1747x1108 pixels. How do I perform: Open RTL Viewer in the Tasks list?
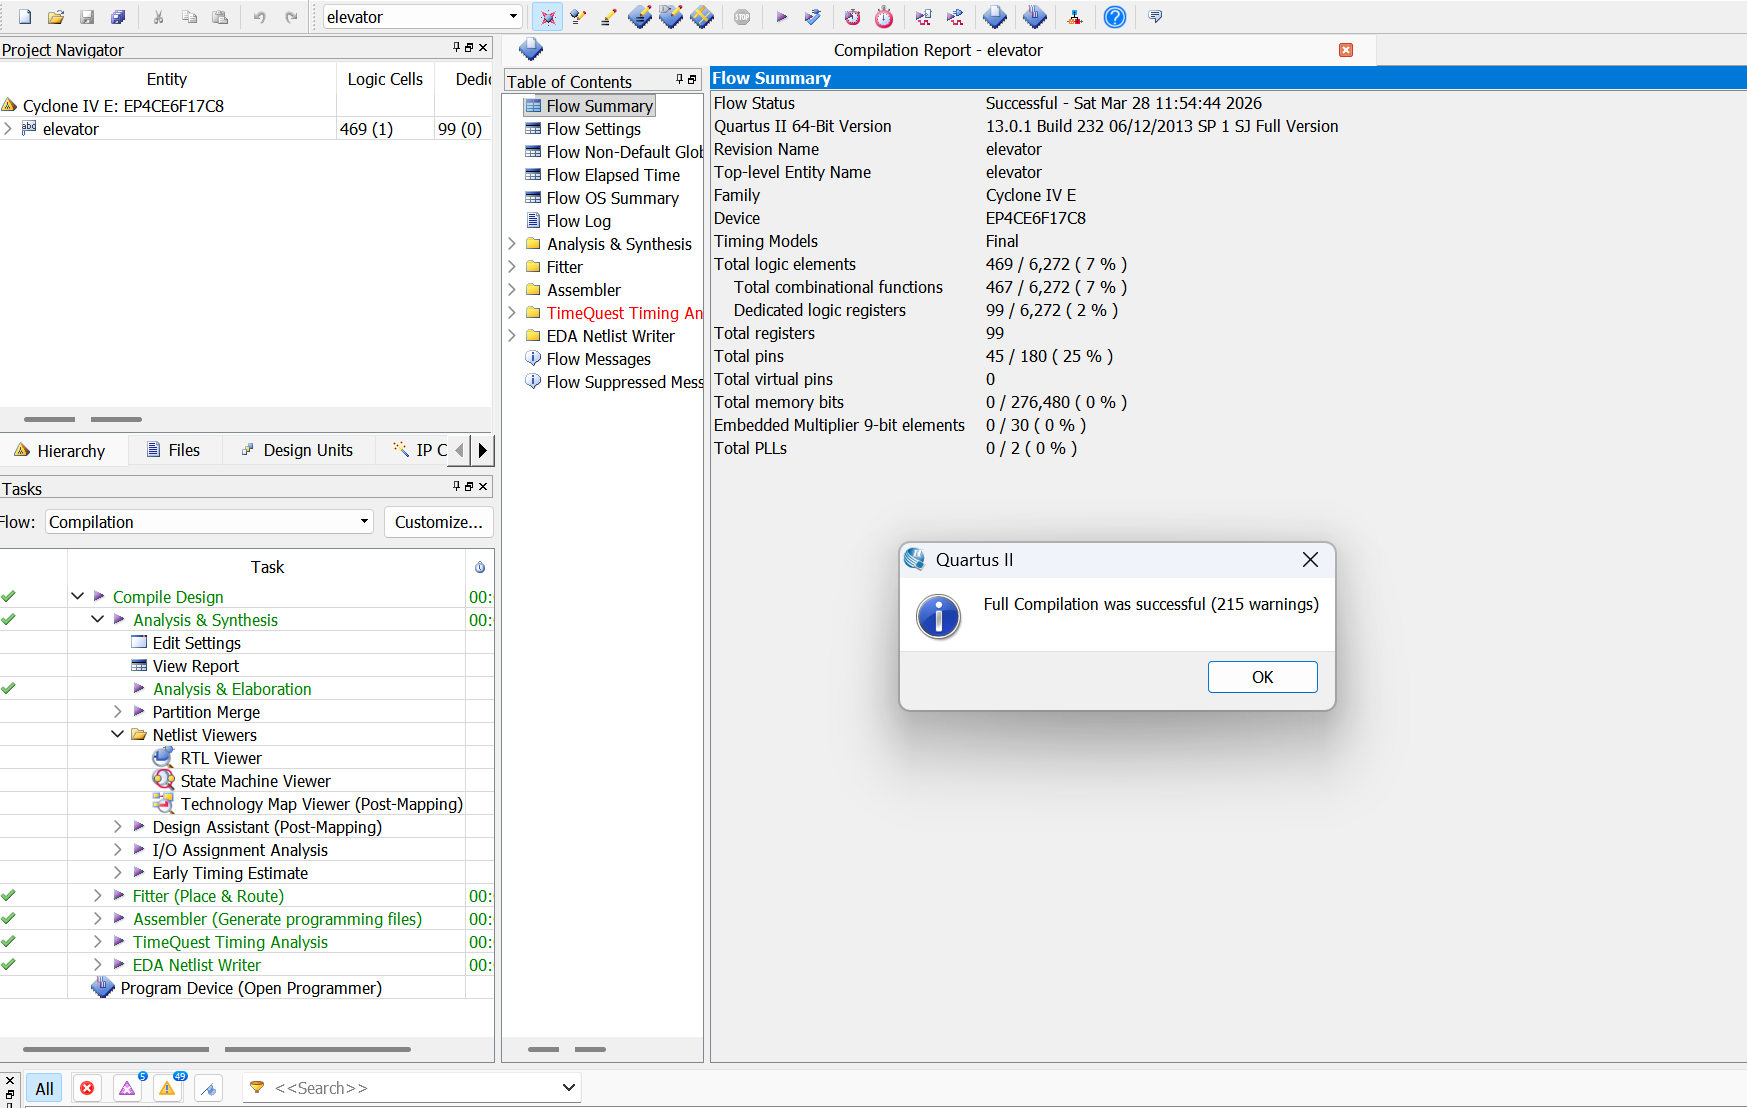(221, 758)
